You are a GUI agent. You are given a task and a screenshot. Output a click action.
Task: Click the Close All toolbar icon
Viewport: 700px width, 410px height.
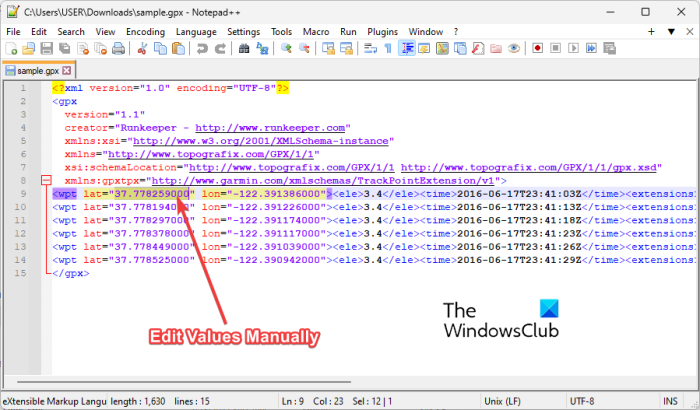pyautogui.click(x=100, y=48)
